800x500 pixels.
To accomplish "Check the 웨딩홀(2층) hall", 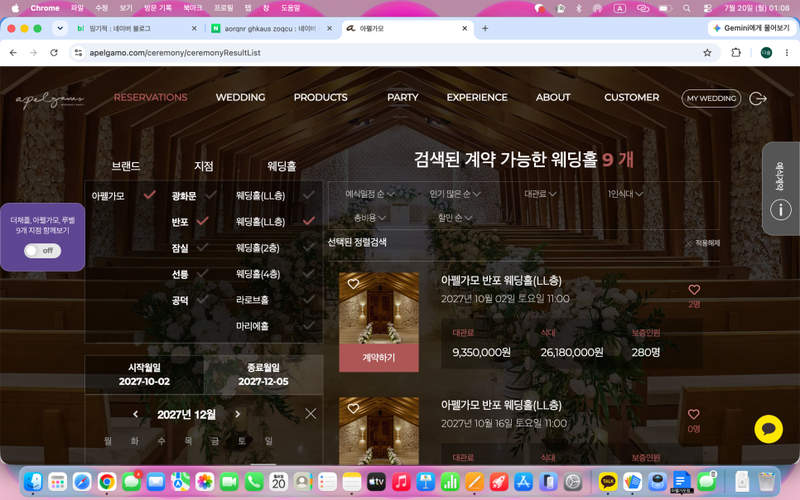I will 309,247.
